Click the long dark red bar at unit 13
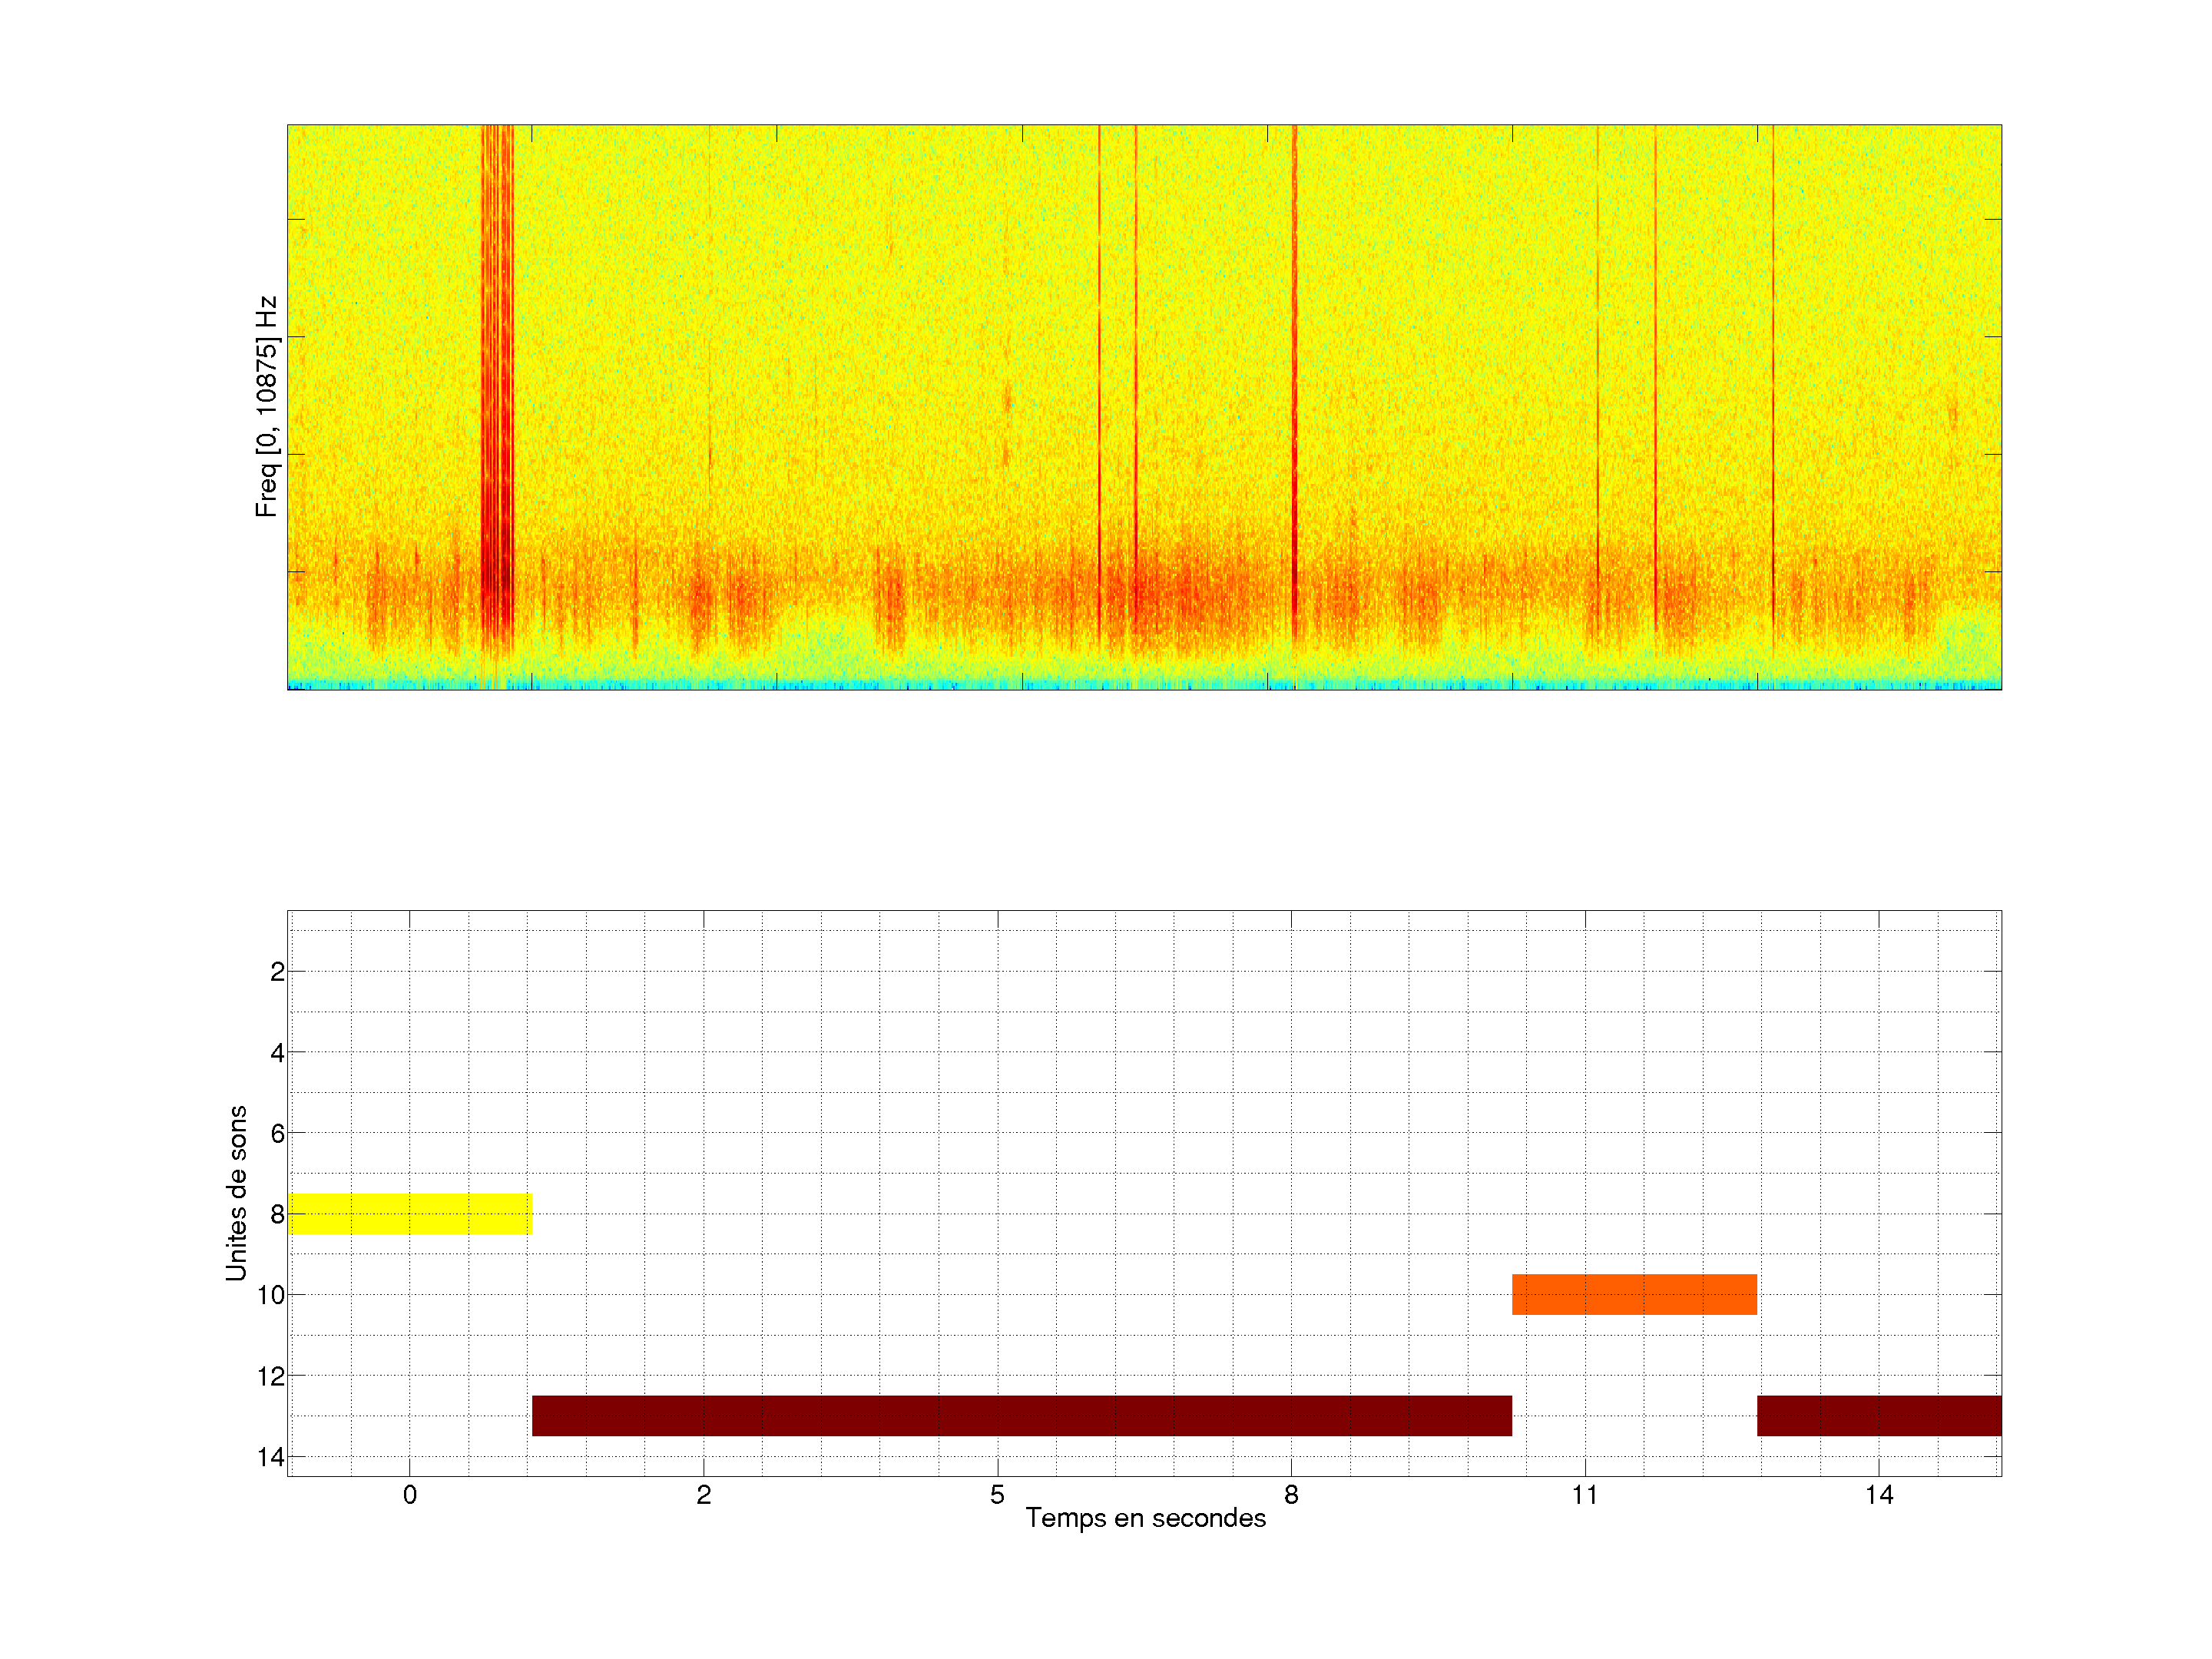Viewport: 2212px width, 1659px height. tap(1021, 1415)
